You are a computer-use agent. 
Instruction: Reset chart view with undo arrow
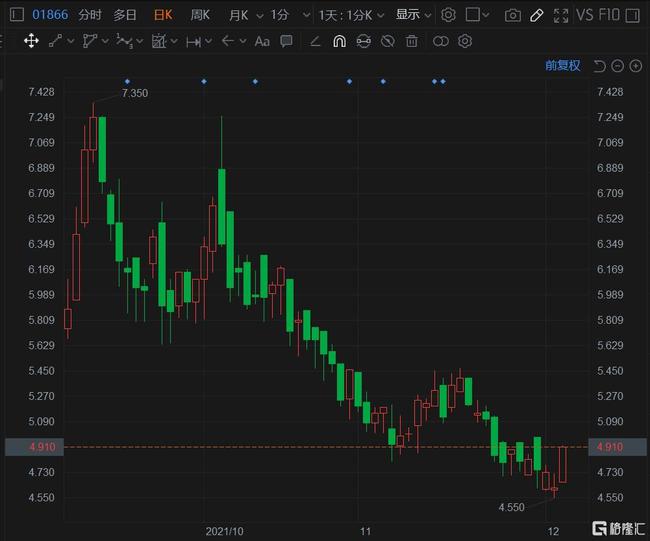point(599,66)
